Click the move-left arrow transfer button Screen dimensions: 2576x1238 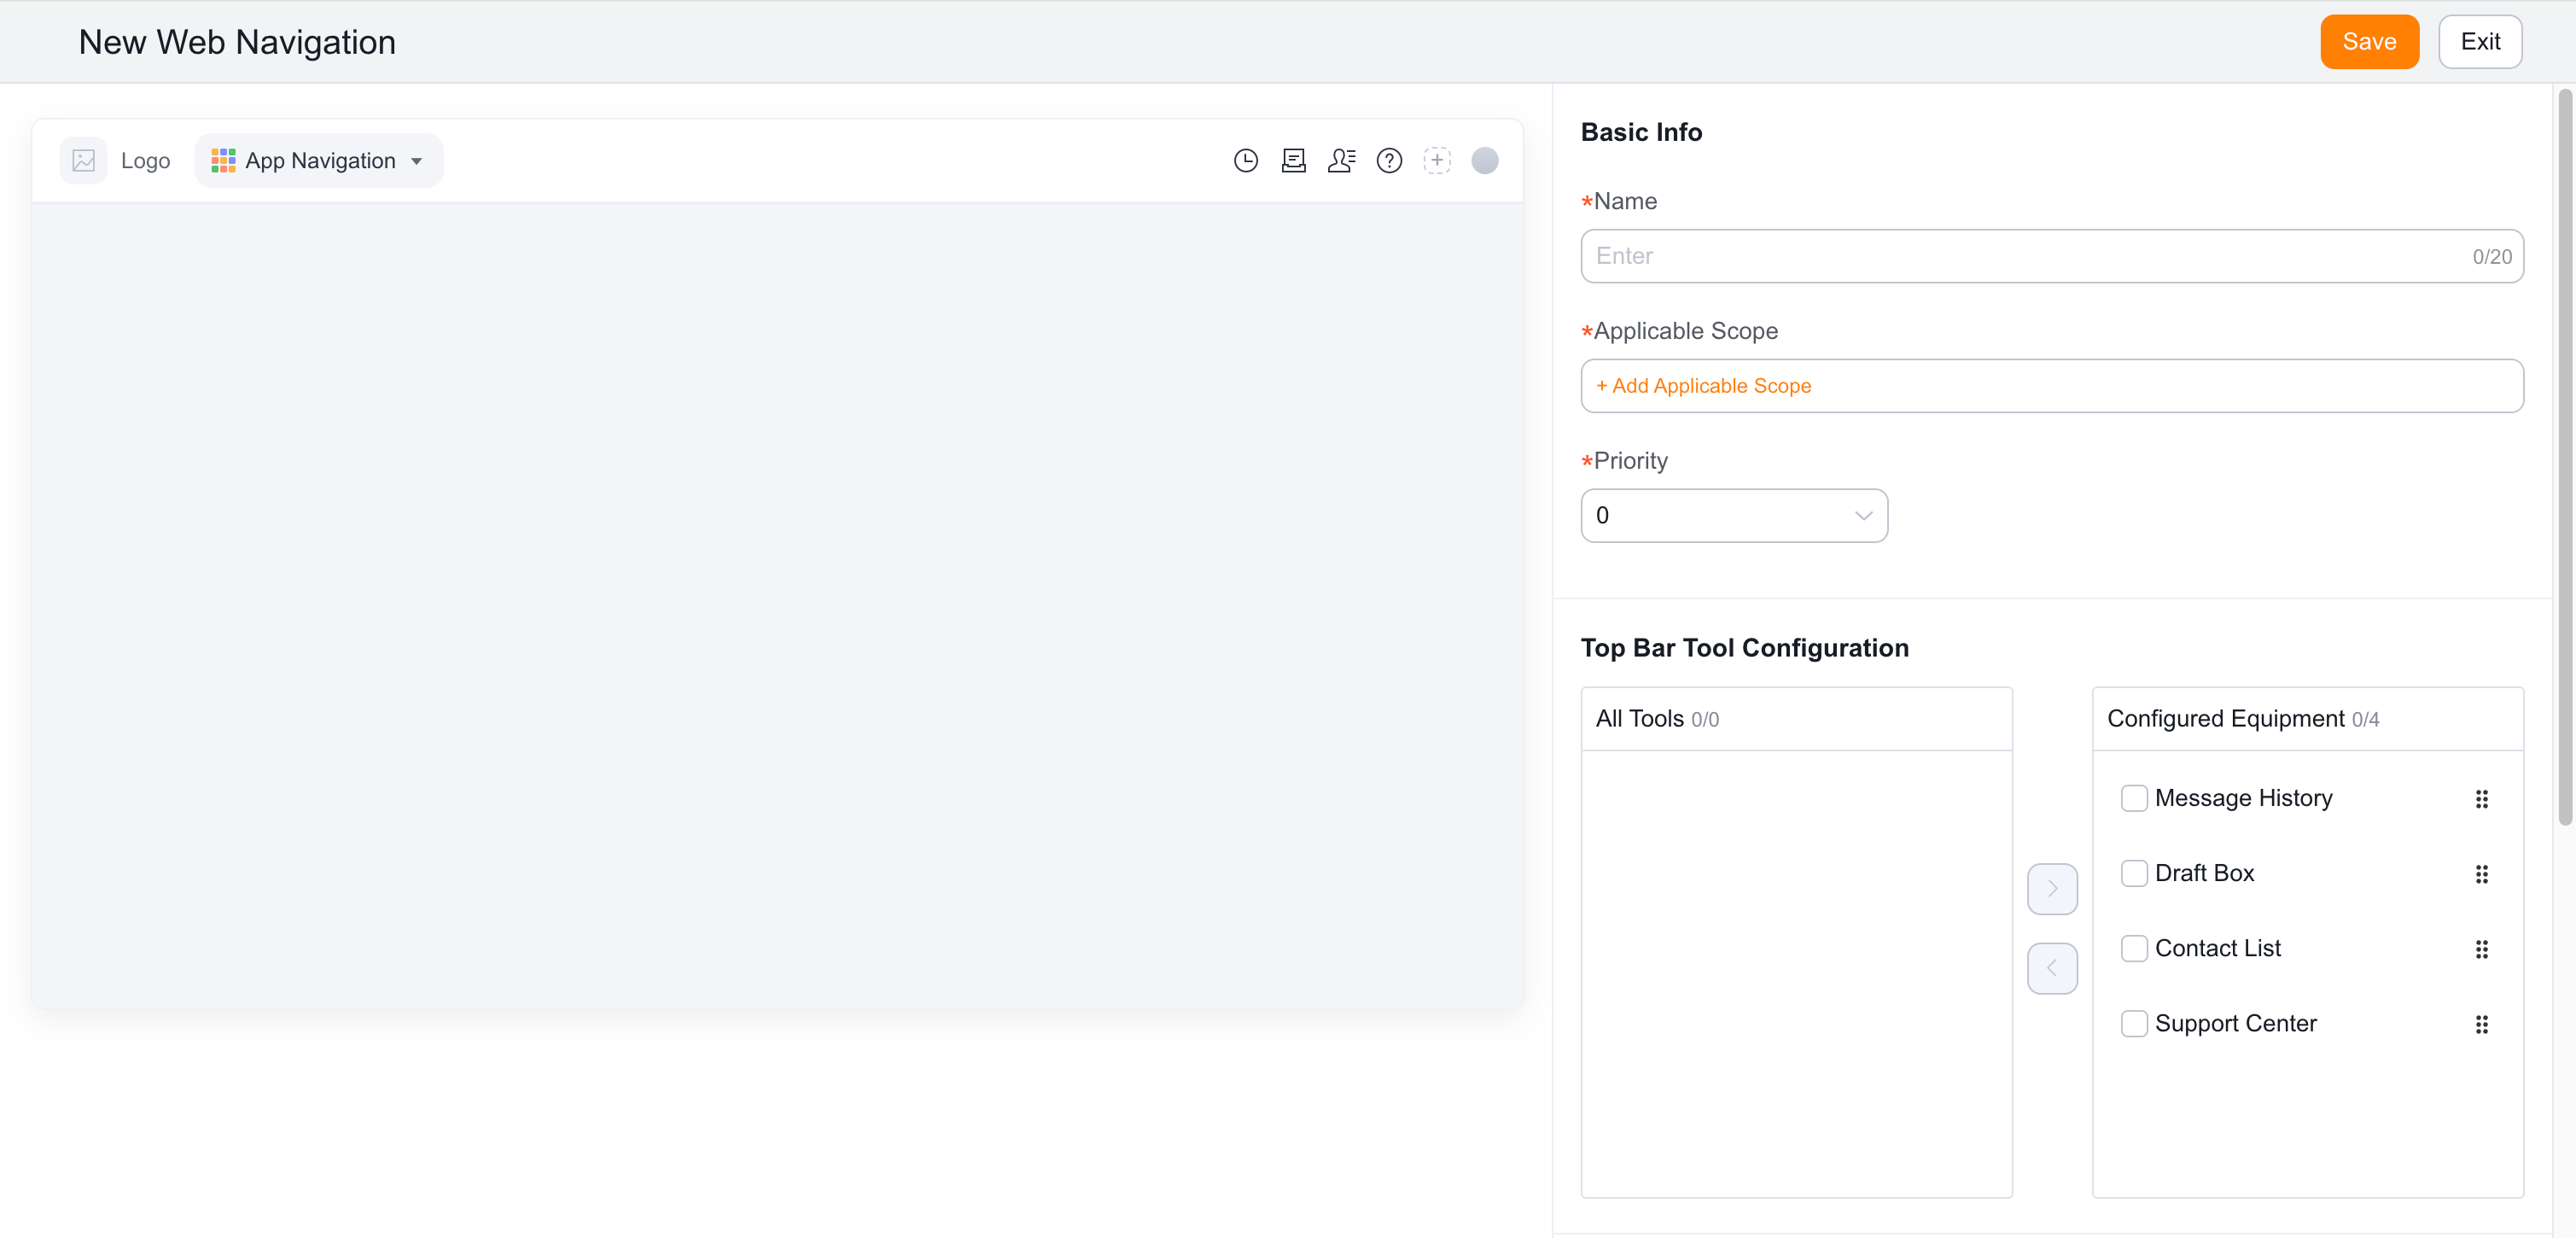coord(2052,968)
